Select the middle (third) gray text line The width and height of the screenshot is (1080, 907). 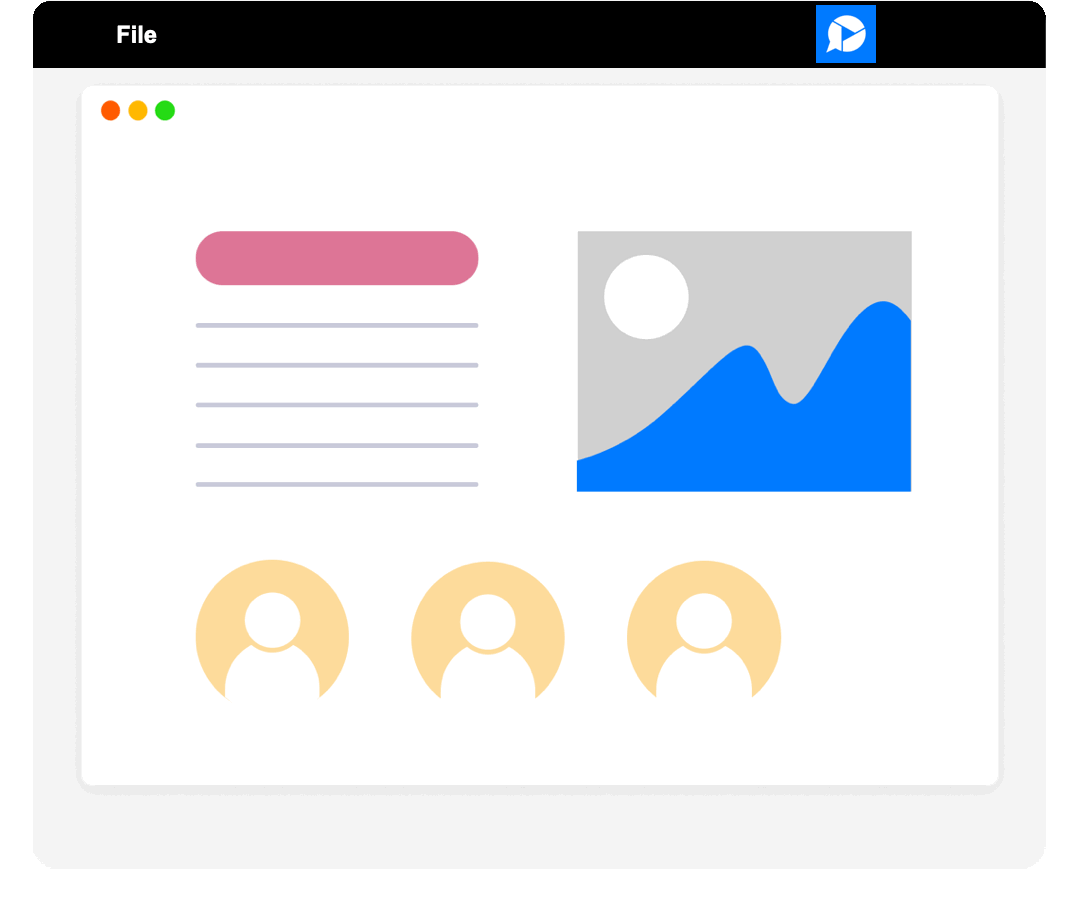[x=336, y=405]
